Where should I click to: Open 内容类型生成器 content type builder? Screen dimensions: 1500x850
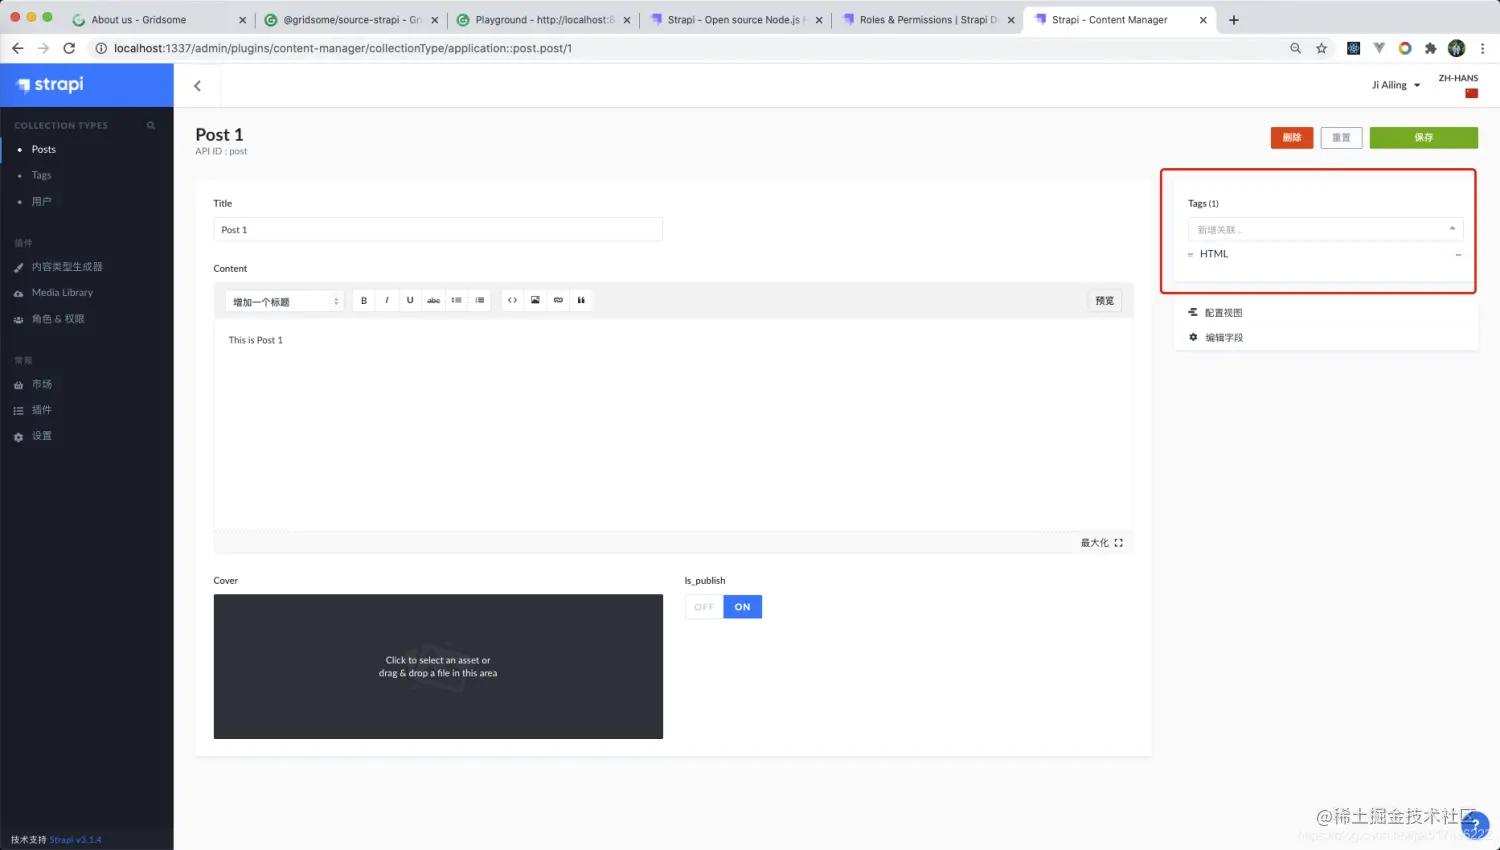67,267
